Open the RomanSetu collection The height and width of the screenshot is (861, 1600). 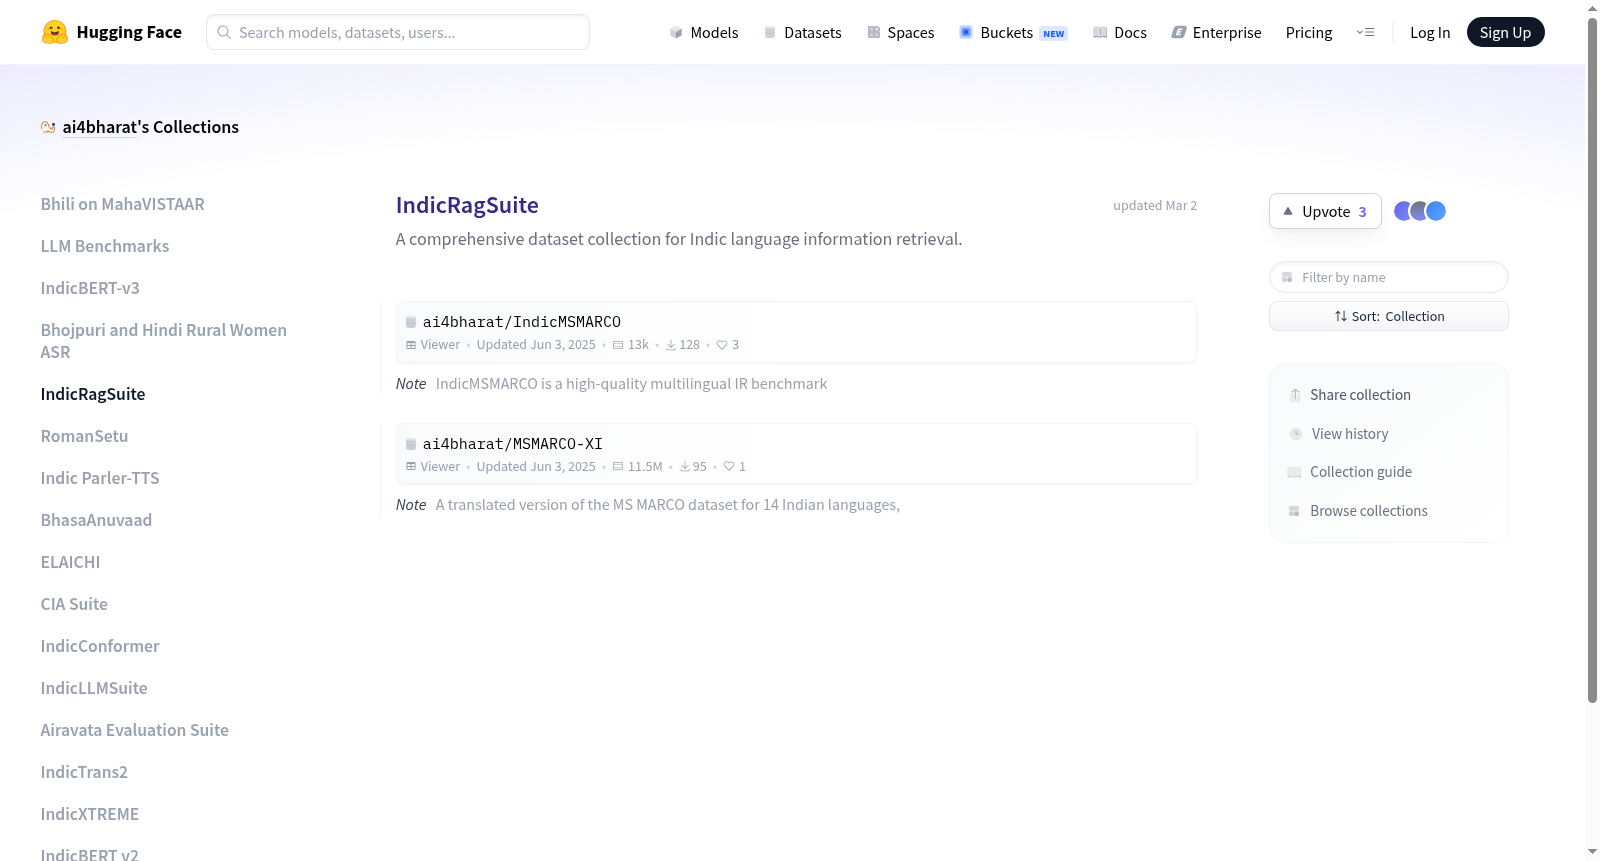click(85, 436)
